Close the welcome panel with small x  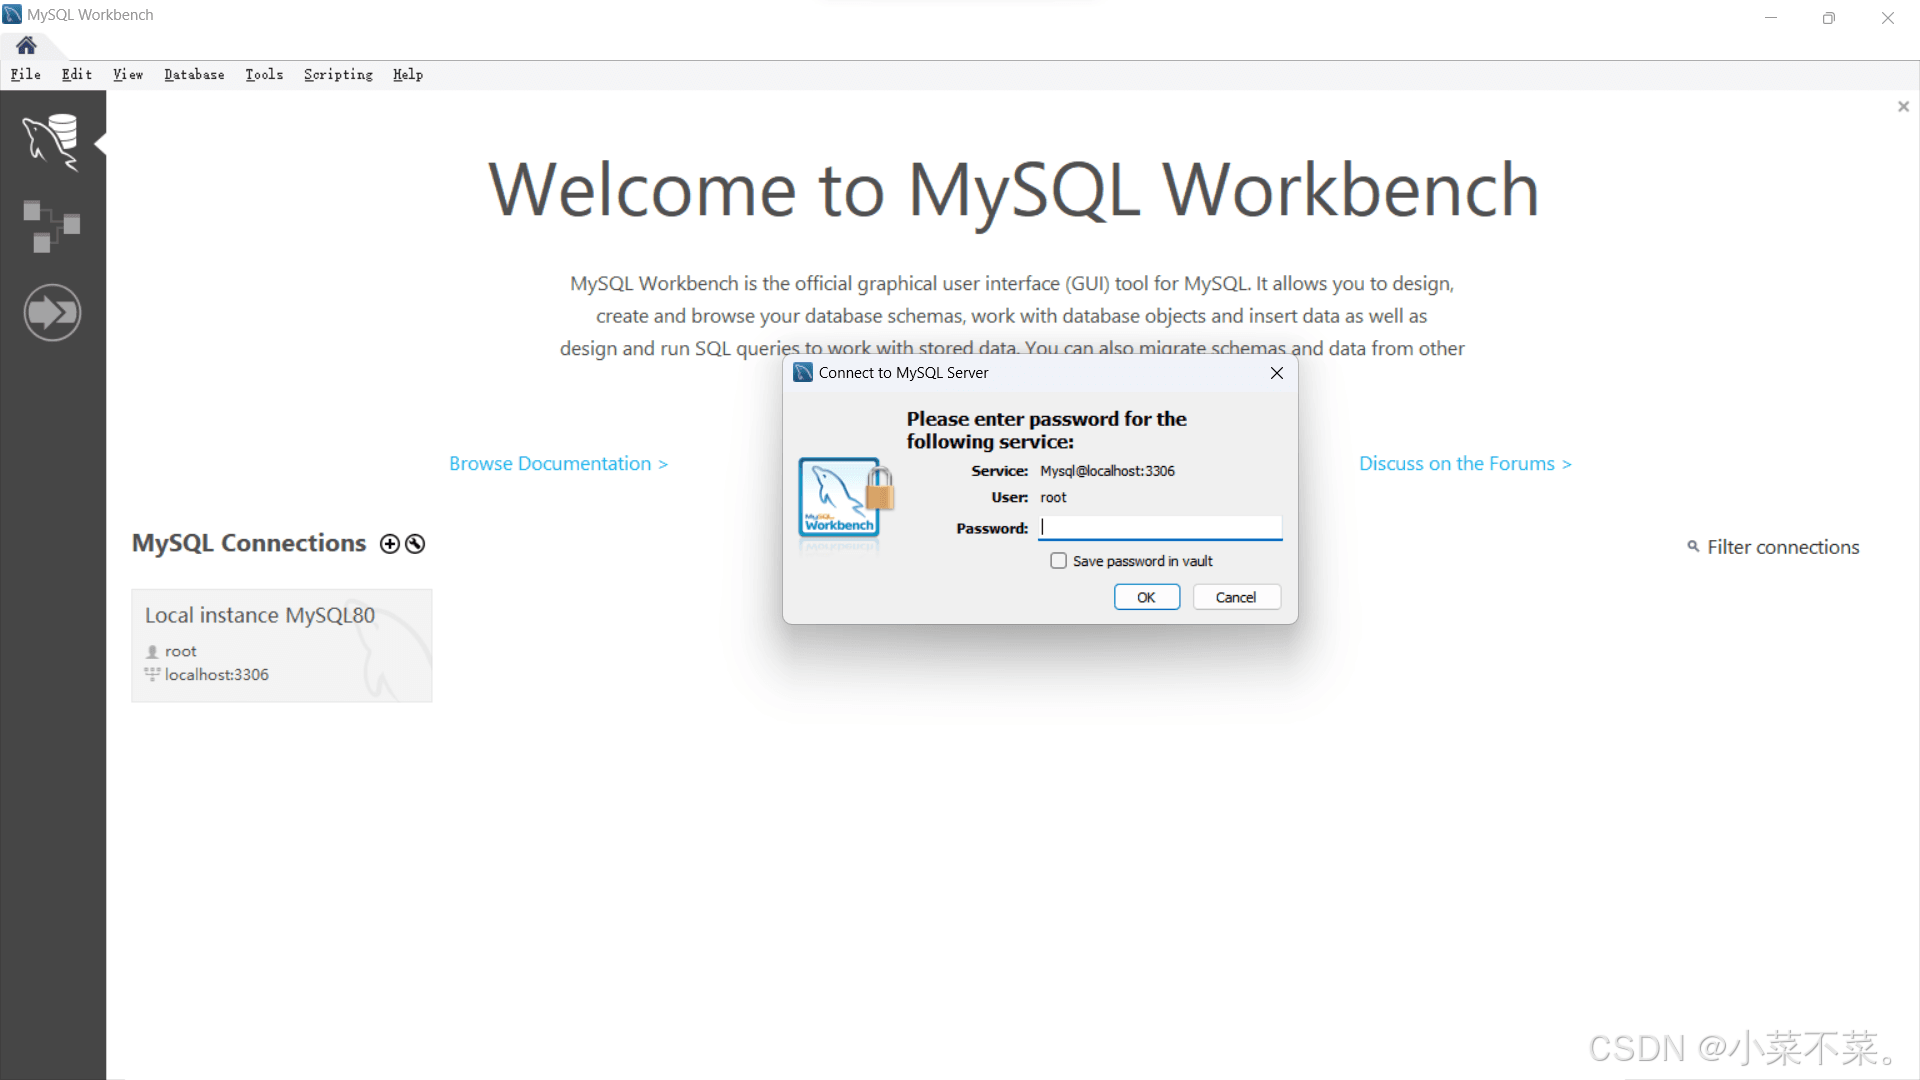[x=1903, y=107]
